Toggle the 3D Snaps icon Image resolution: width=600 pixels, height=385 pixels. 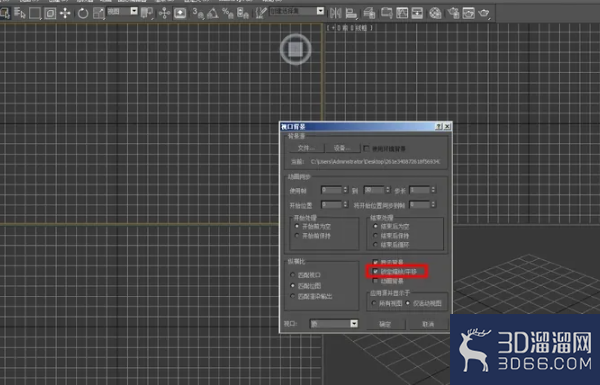(198, 13)
